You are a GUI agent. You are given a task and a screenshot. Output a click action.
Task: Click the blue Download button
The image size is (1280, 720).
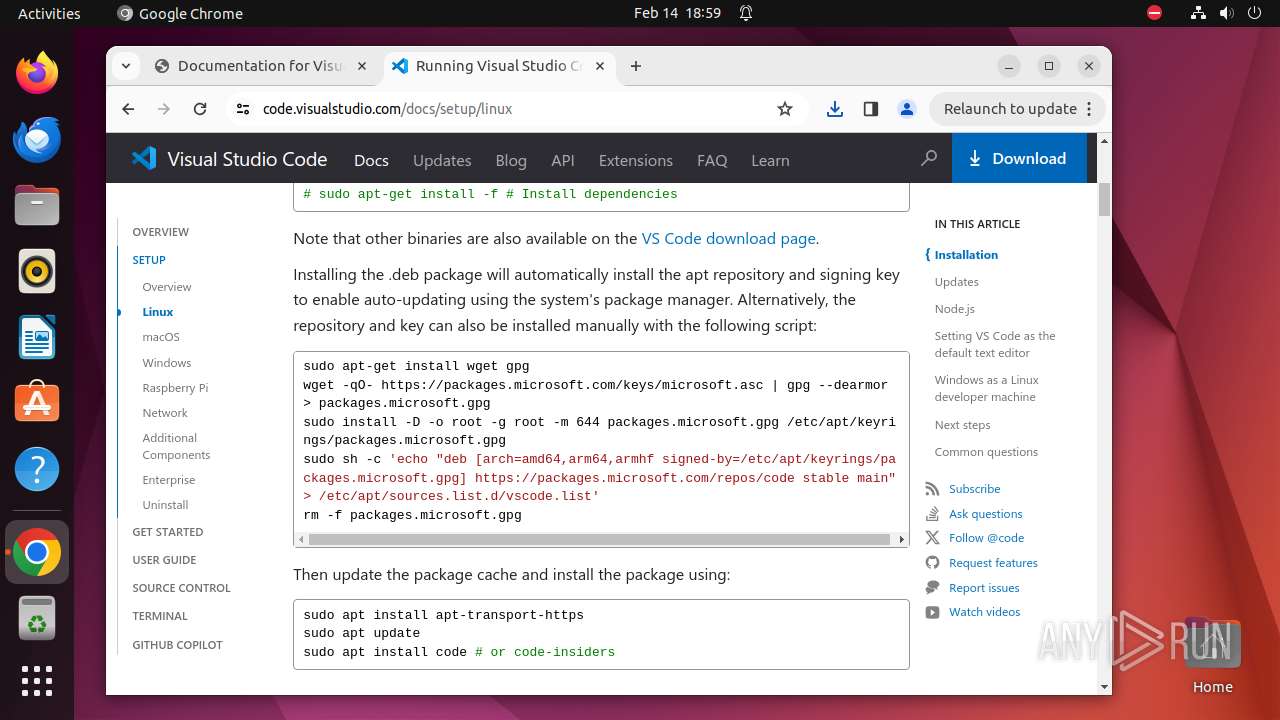point(1018,158)
